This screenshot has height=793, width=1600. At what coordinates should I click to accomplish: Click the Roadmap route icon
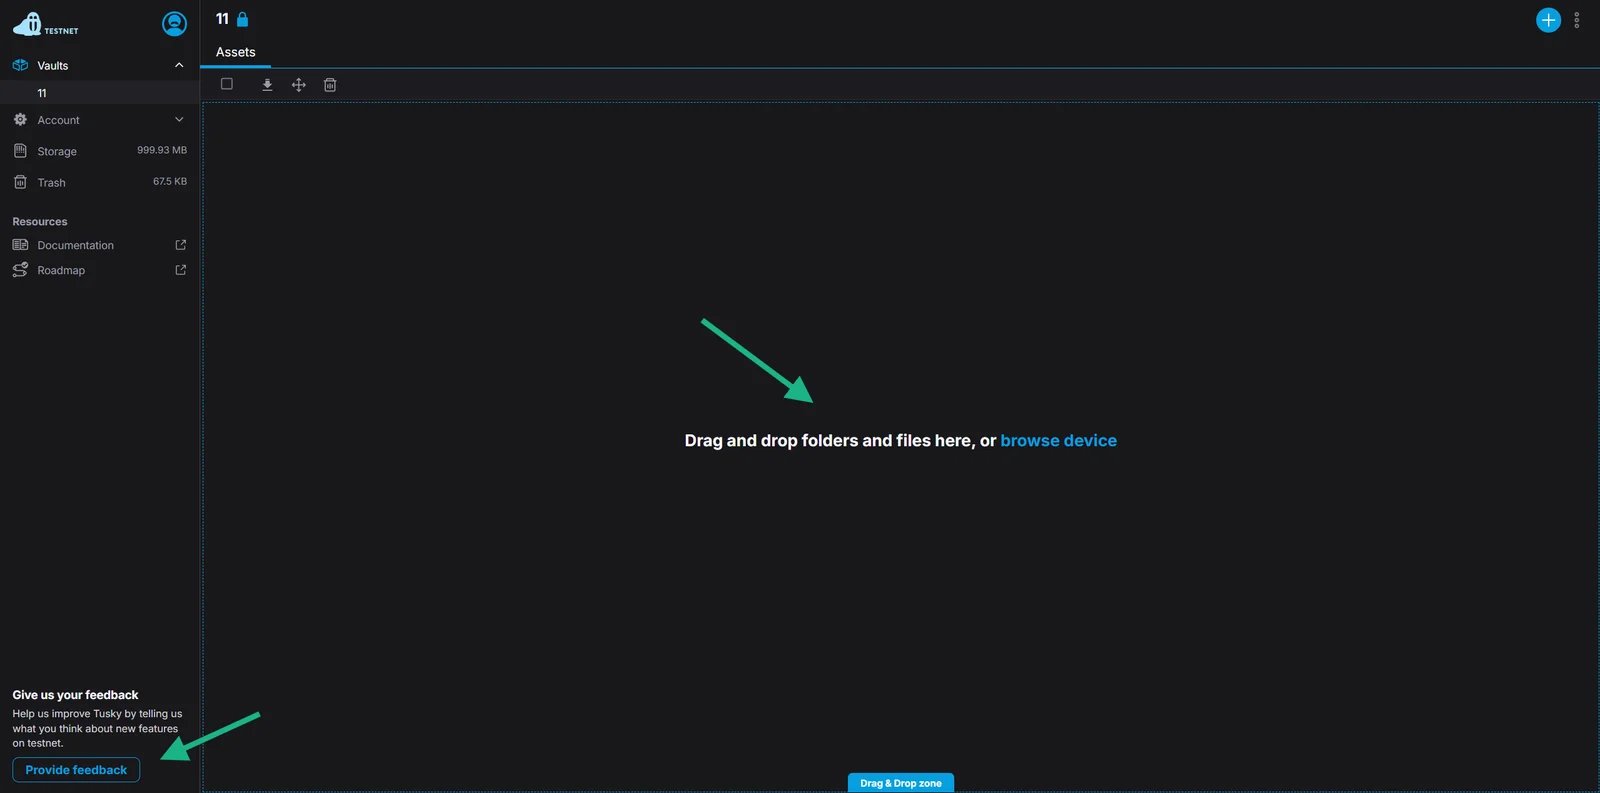tap(20, 270)
